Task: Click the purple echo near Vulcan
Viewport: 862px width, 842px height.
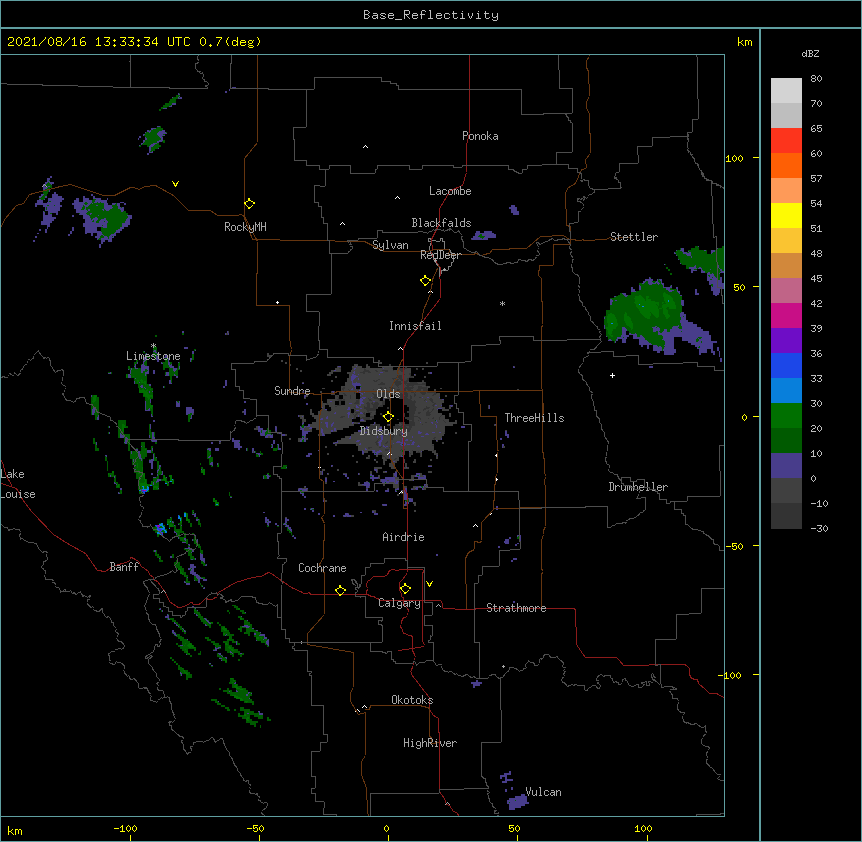Action: pos(517,801)
